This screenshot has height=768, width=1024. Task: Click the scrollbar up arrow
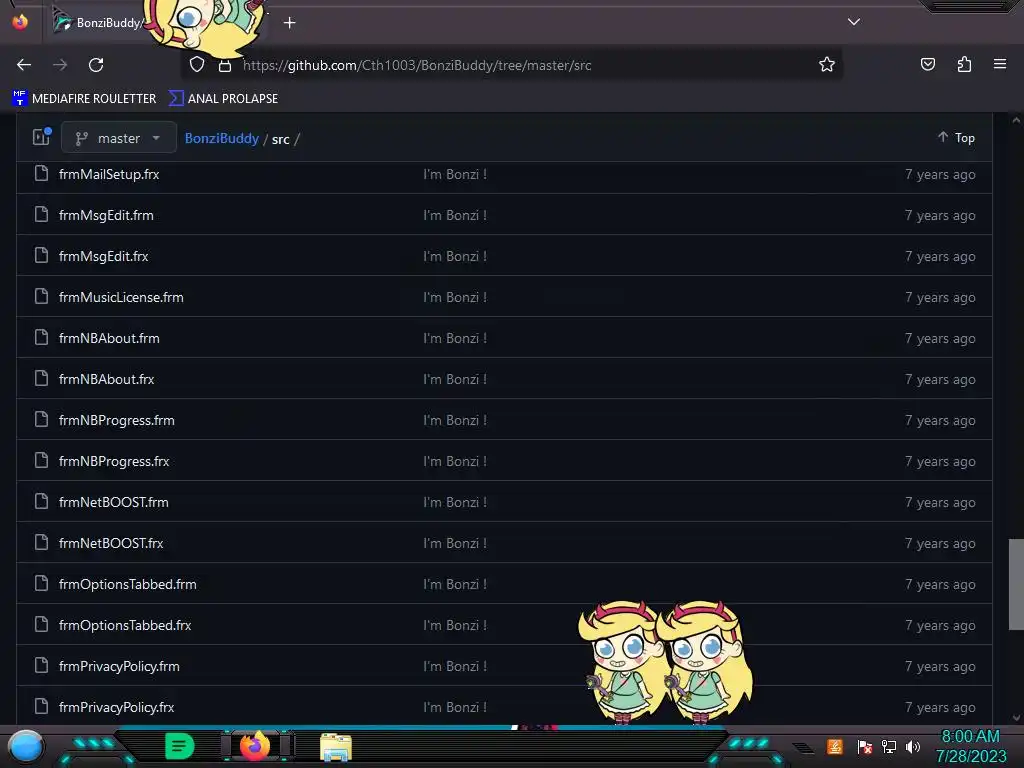(x=1016, y=120)
